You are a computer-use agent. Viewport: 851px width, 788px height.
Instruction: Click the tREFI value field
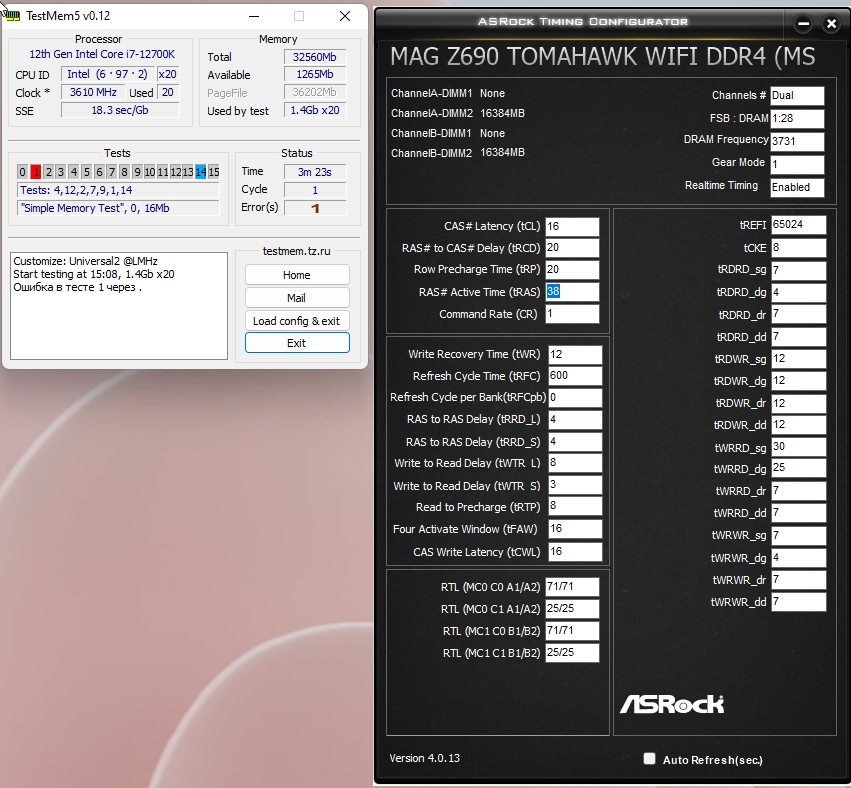798,225
